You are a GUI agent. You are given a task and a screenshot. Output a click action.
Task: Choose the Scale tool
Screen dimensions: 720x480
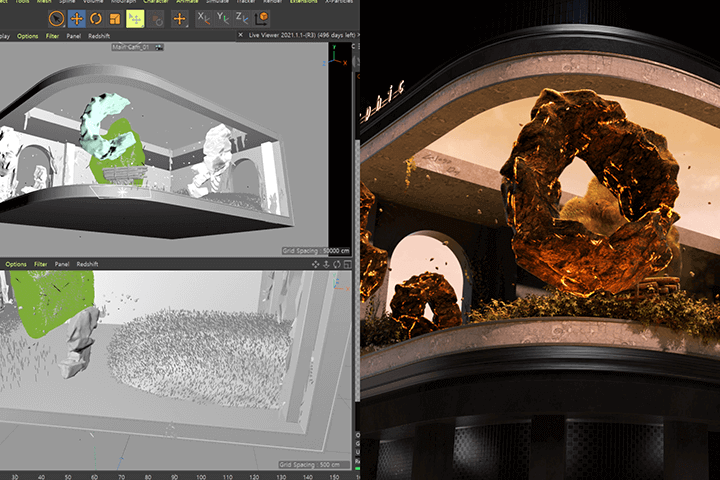[x=116, y=18]
